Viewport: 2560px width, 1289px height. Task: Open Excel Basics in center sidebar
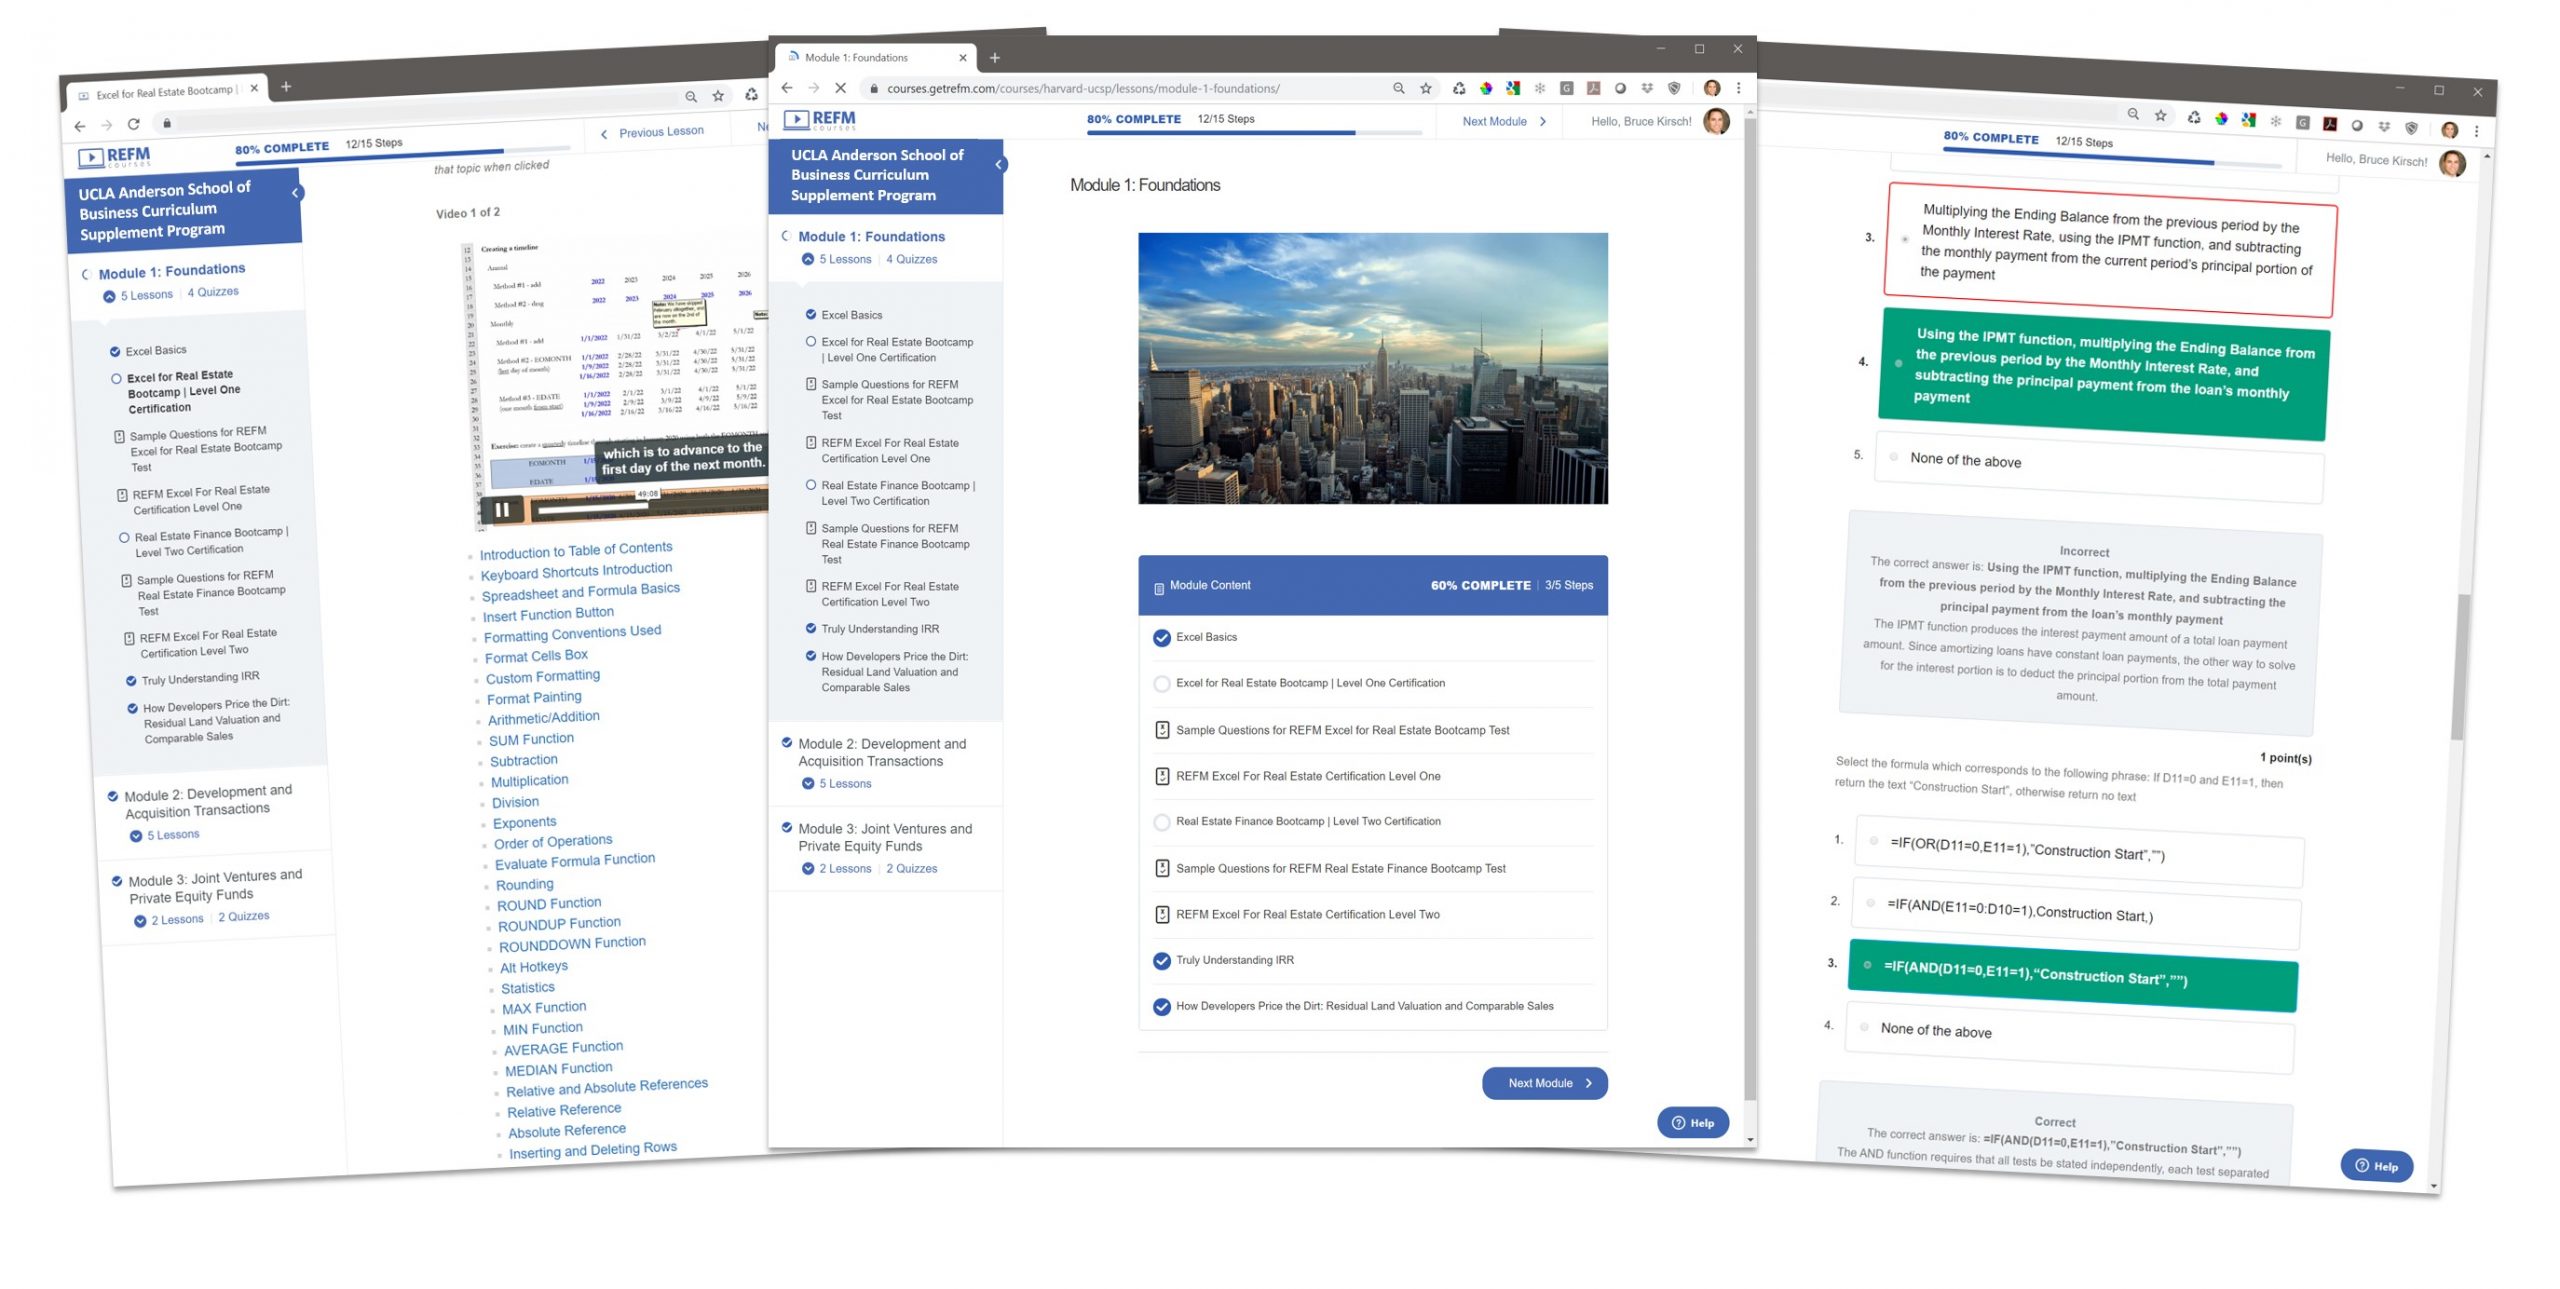[851, 315]
